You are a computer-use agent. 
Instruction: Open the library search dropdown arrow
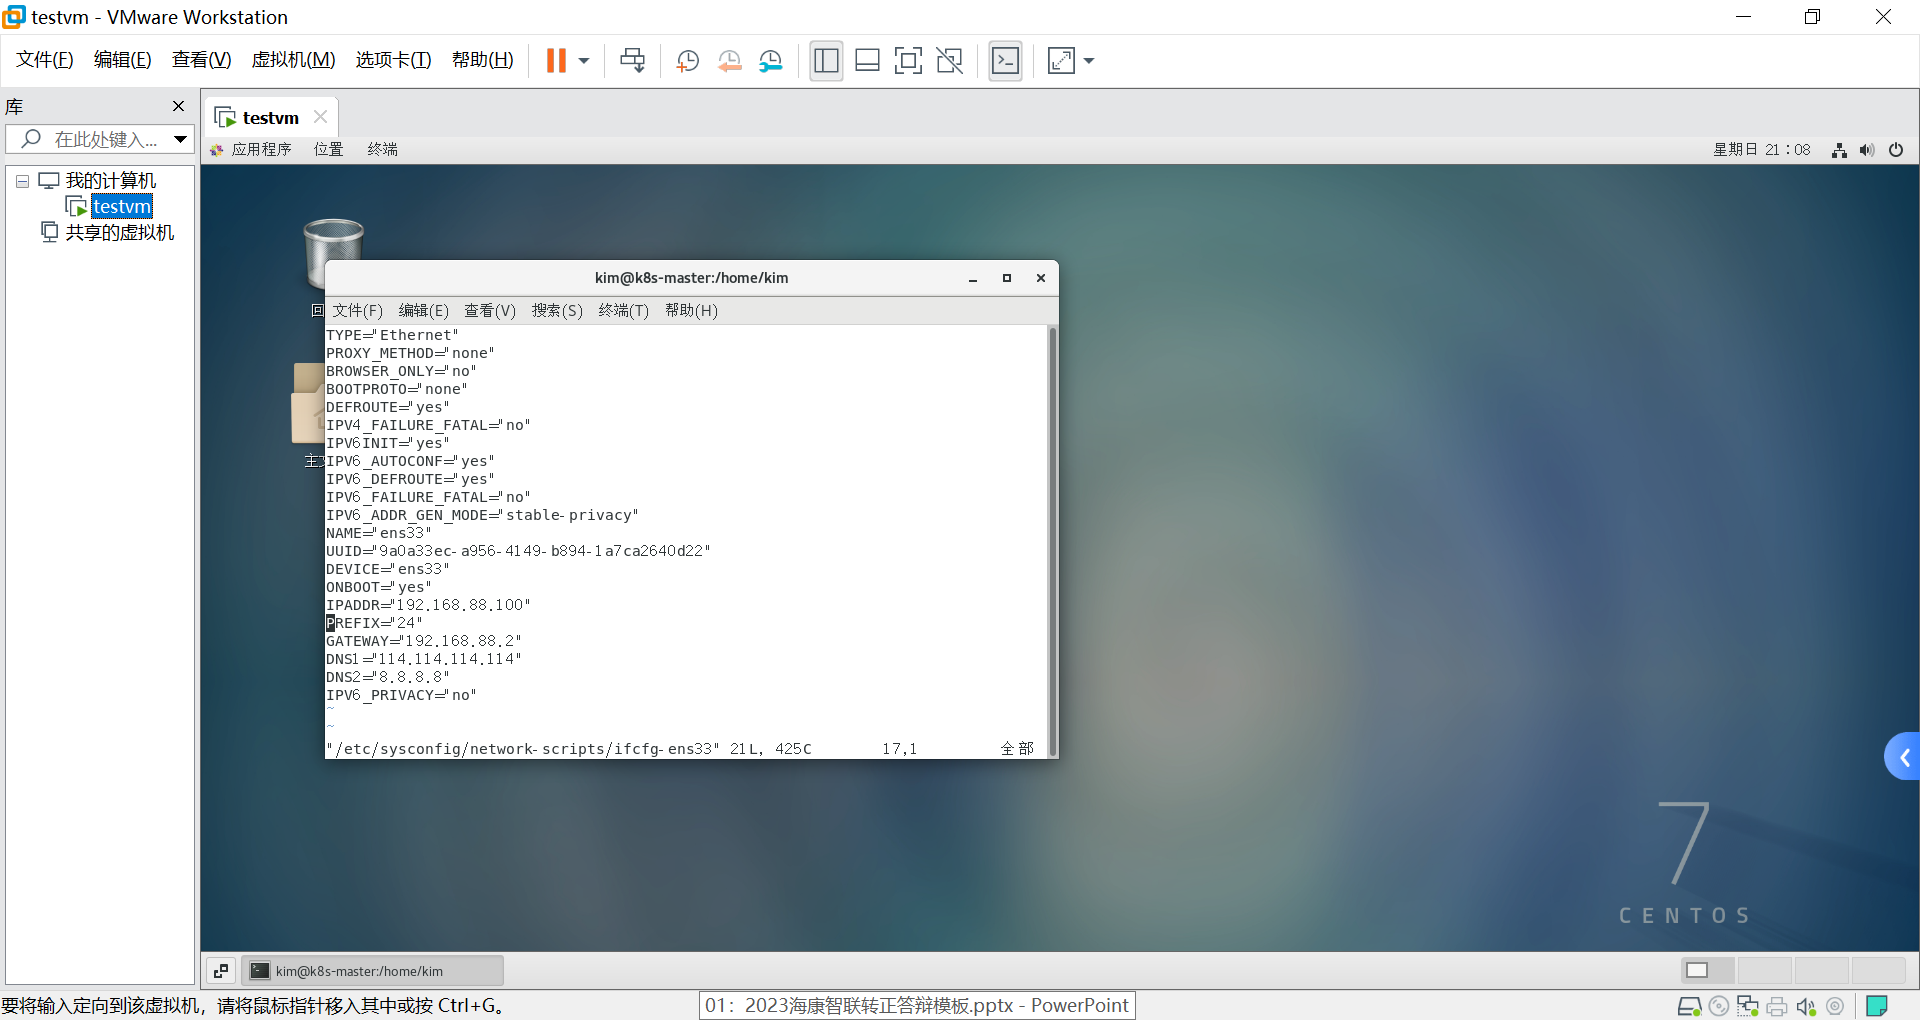pos(180,139)
